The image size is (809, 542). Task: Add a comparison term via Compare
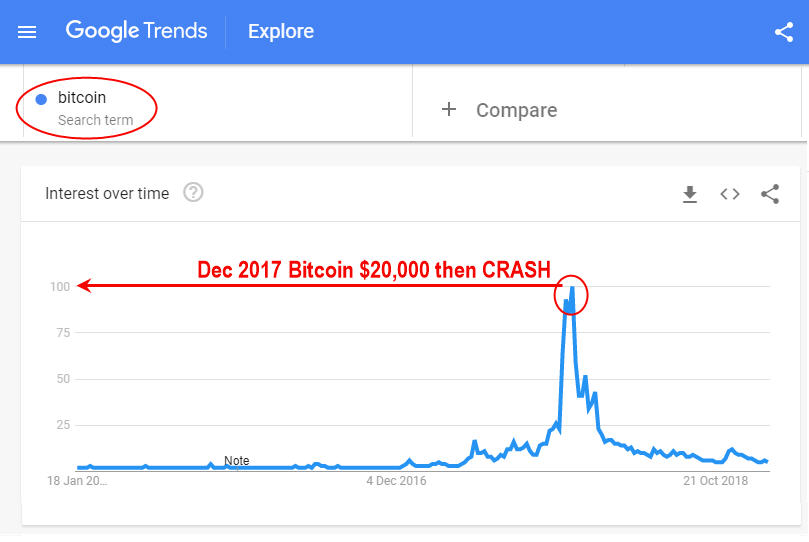tap(516, 110)
